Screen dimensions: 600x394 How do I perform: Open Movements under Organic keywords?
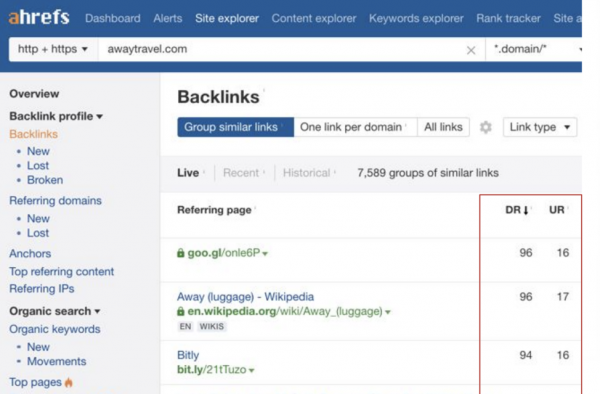57,361
